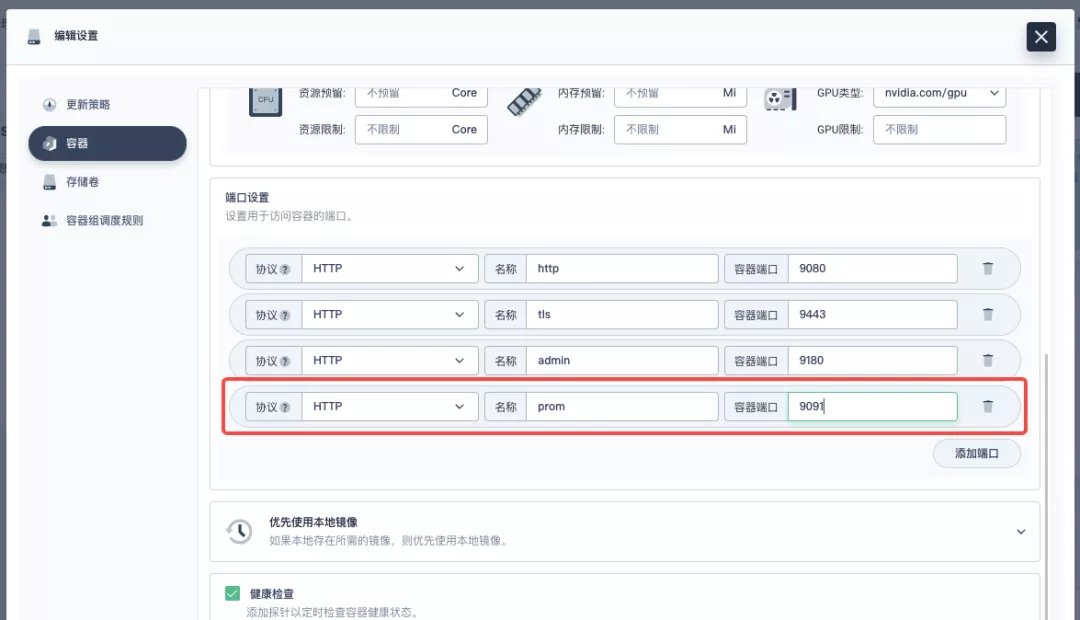Delete the tls port row trash icon
The height and width of the screenshot is (620, 1080).
988,315
